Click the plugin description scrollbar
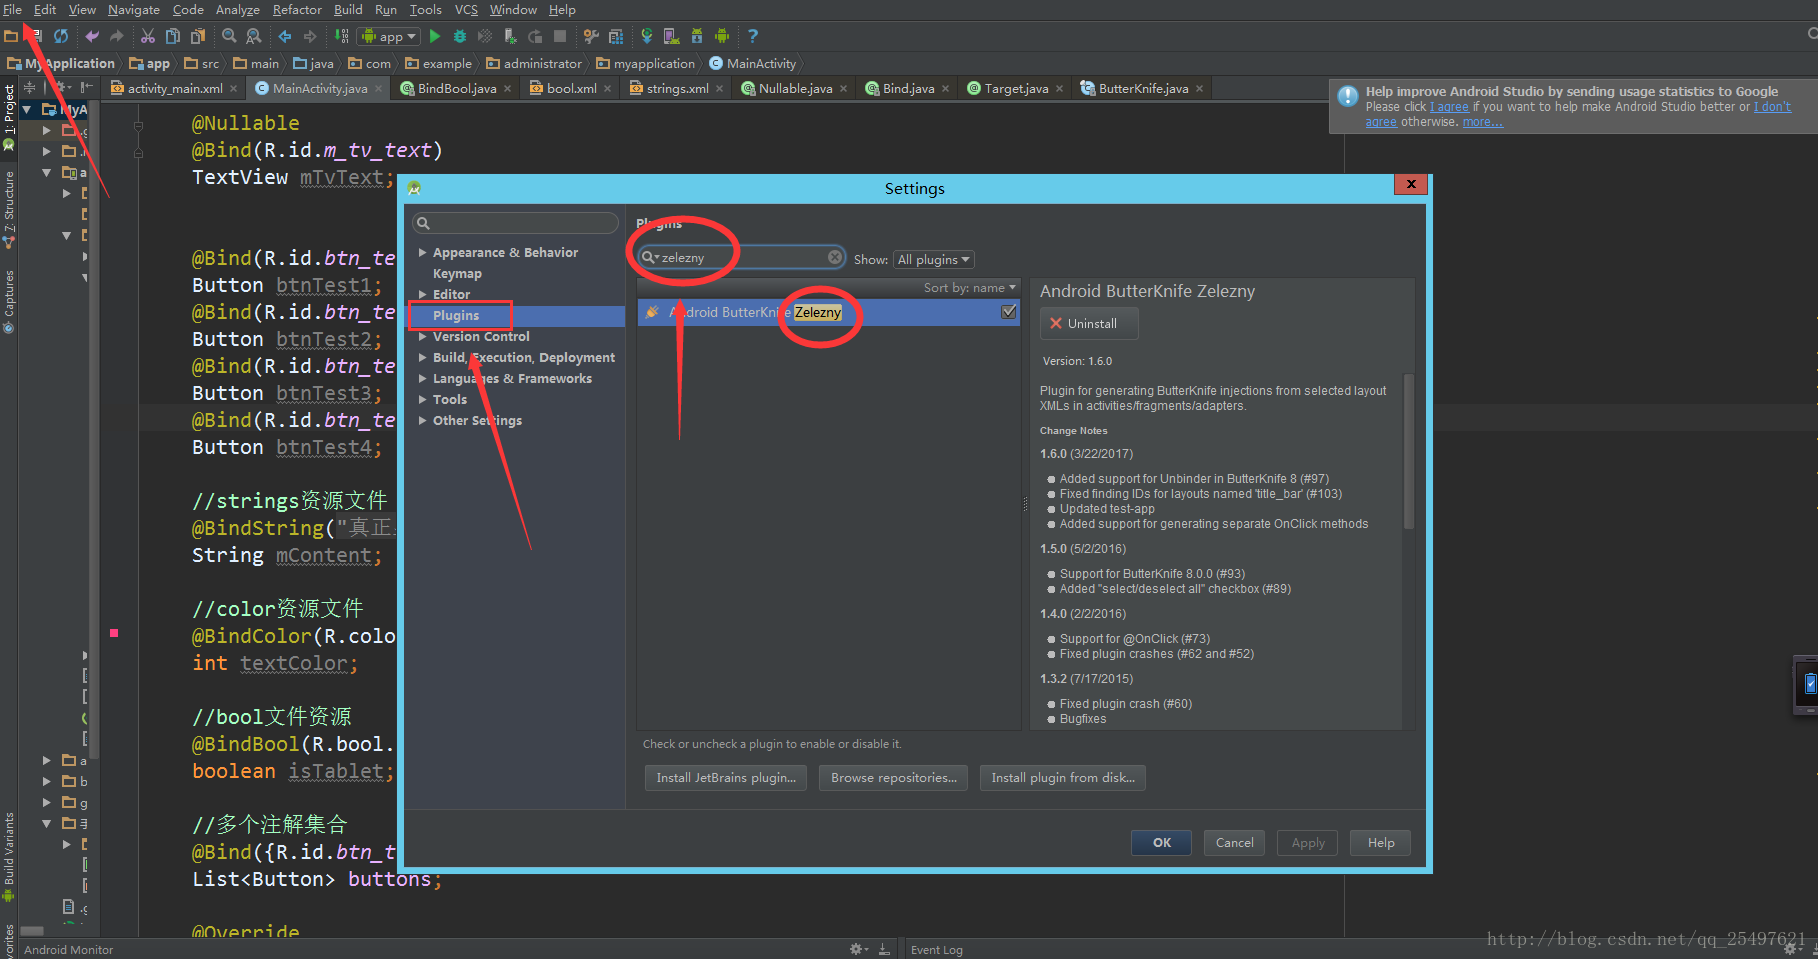This screenshot has height=959, width=1818. 1408,450
